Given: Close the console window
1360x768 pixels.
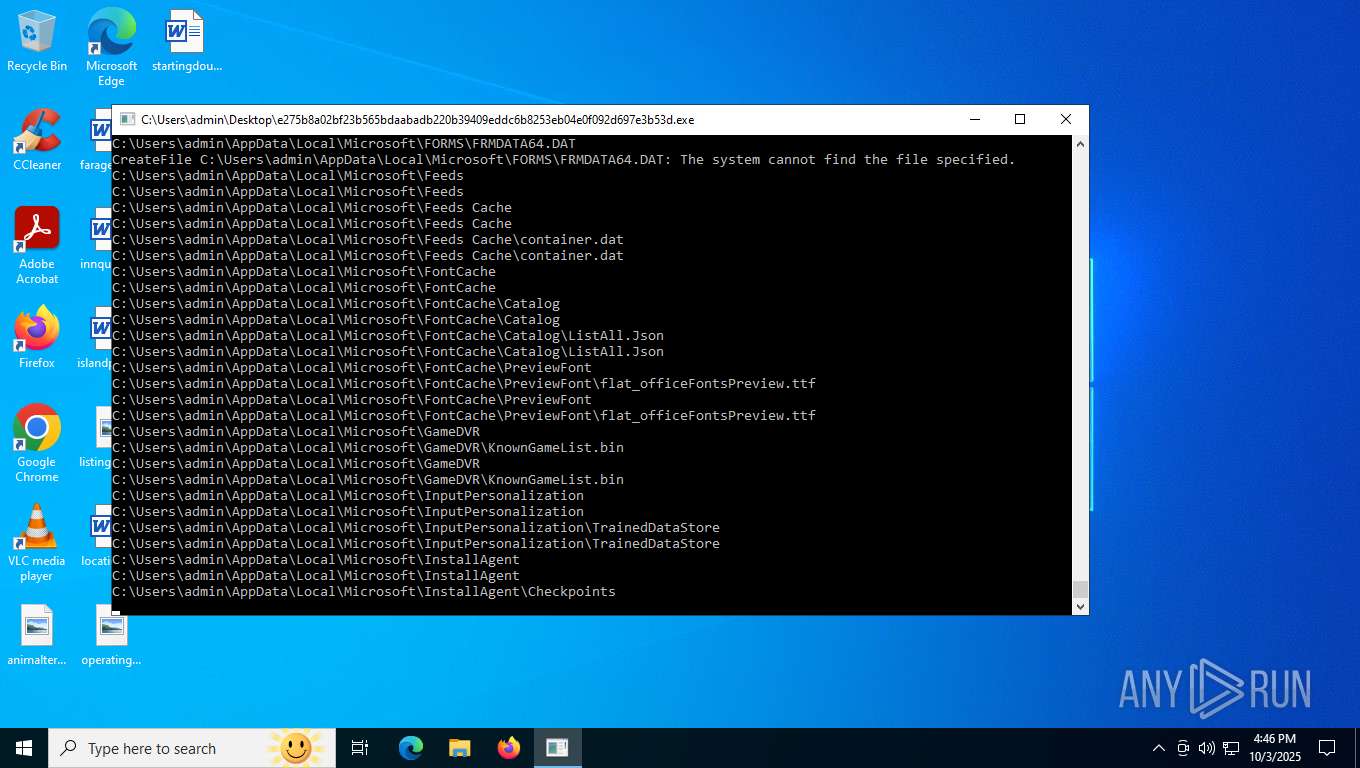Looking at the screenshot, I should point(1066,119).
